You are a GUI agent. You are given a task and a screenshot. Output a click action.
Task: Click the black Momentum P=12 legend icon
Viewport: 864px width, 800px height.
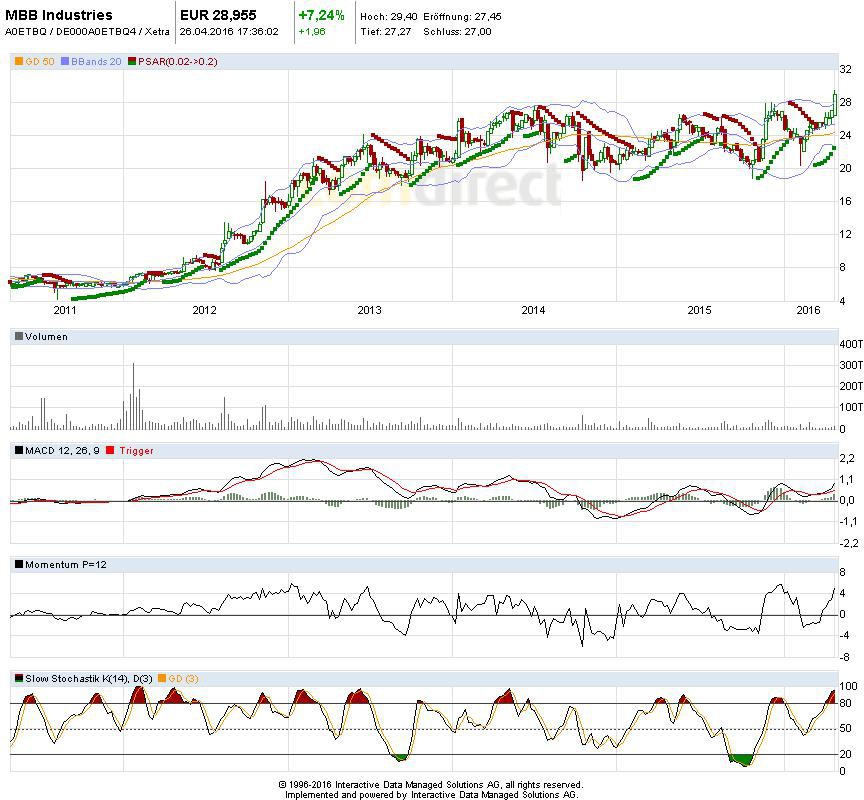coord(18,565)
